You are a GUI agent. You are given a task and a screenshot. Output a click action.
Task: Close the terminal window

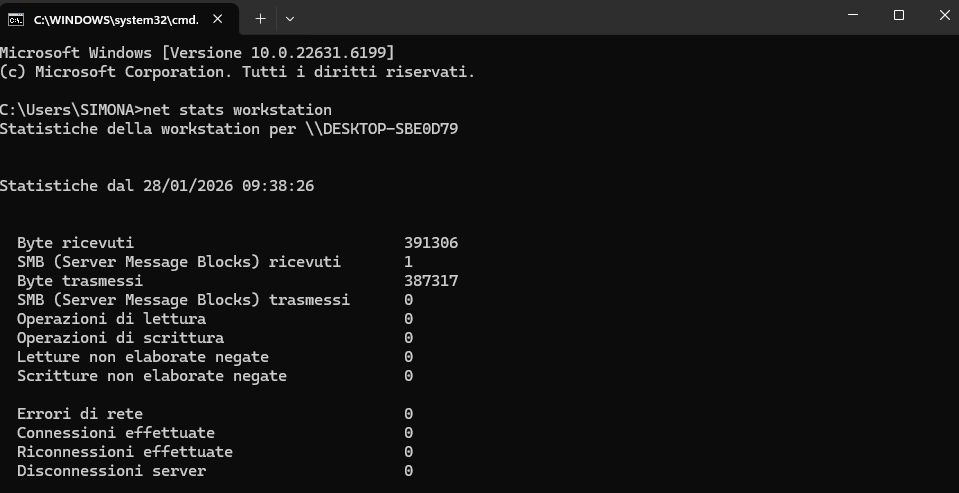[944, 15]
